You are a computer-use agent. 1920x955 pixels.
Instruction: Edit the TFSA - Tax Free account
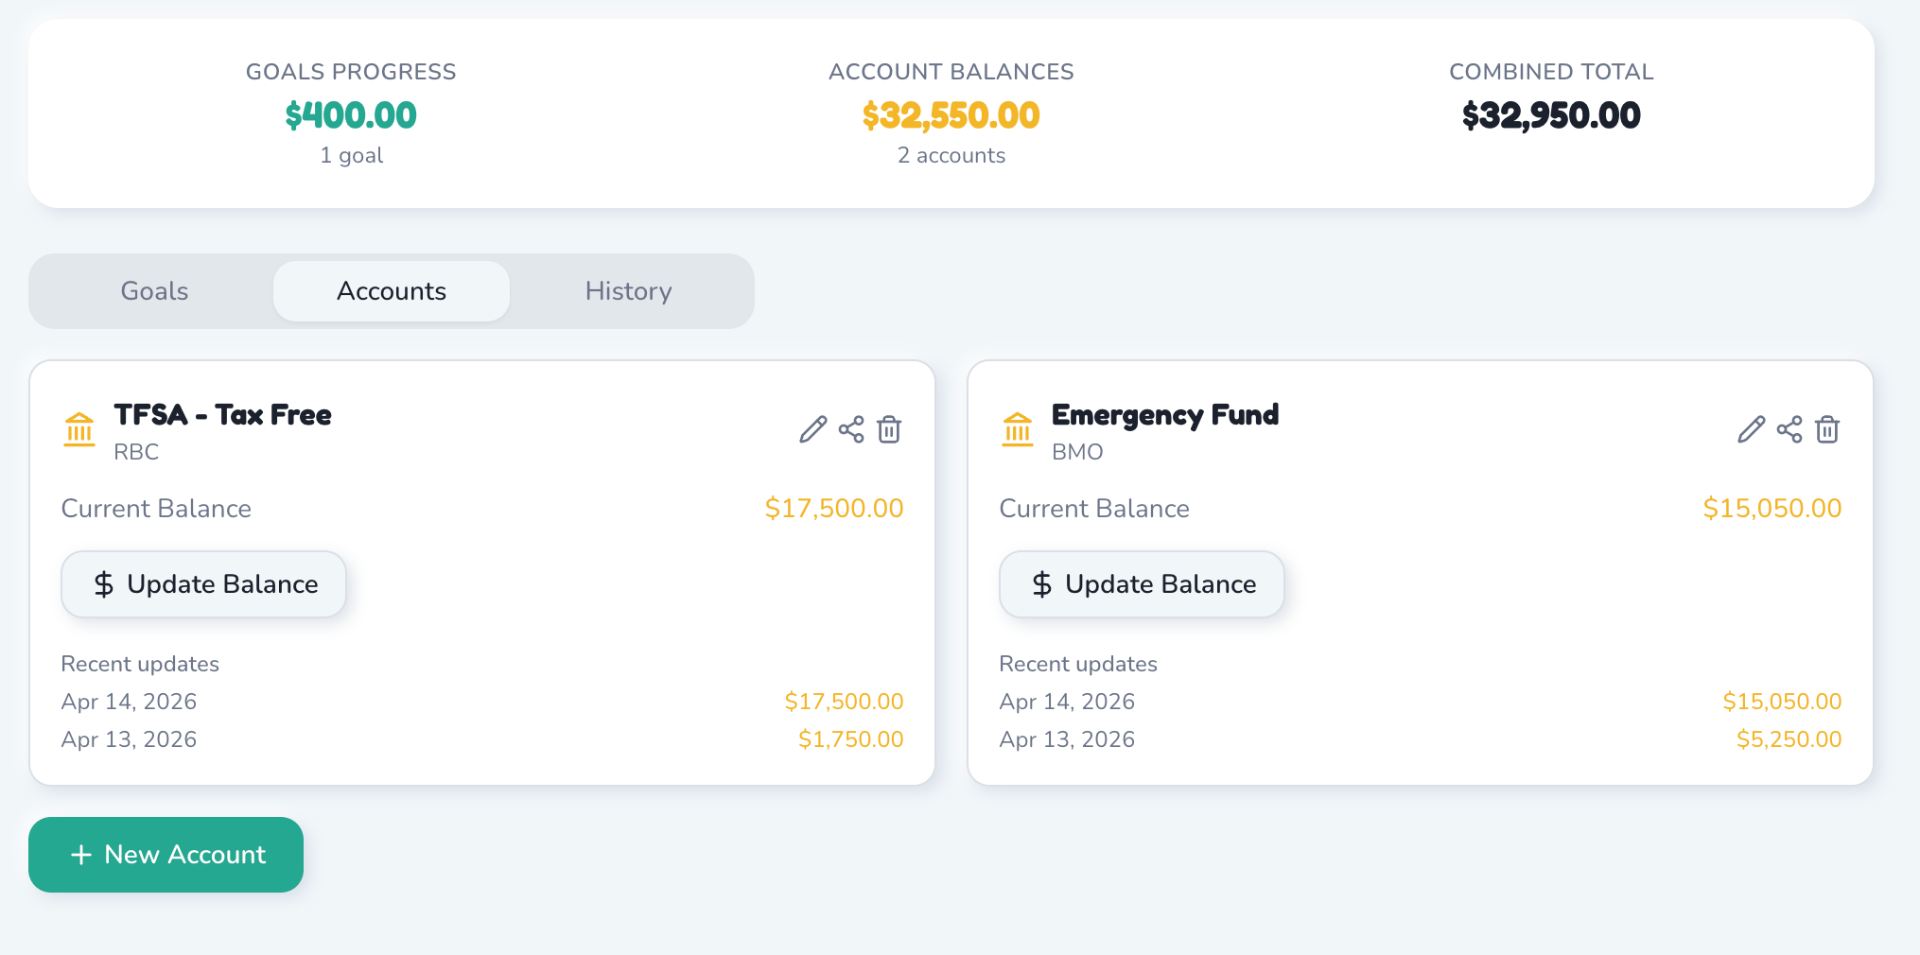coord(813,430)
